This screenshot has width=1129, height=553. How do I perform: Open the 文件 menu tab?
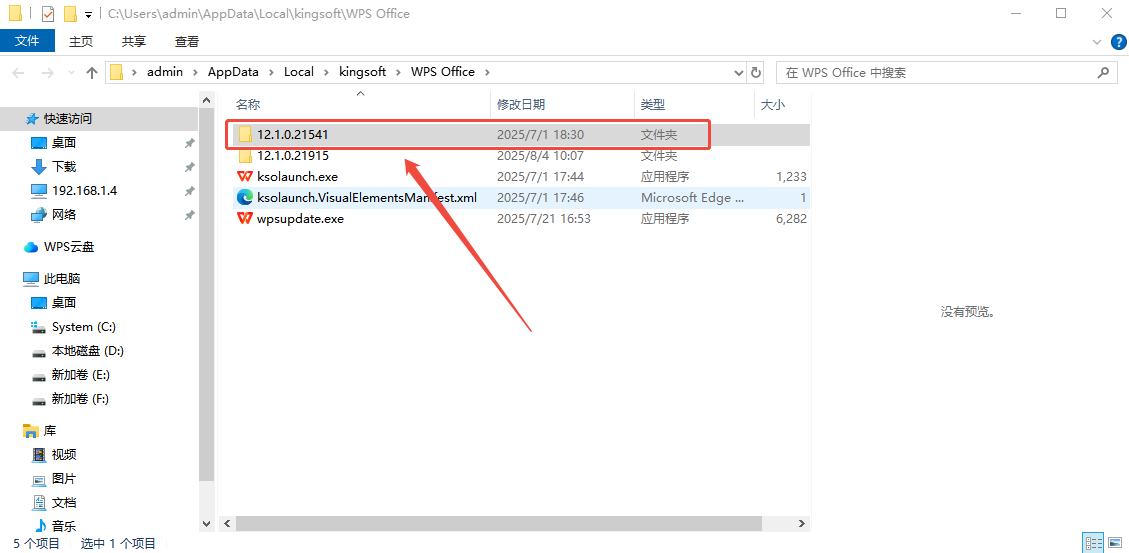click(x=27, y=41)
